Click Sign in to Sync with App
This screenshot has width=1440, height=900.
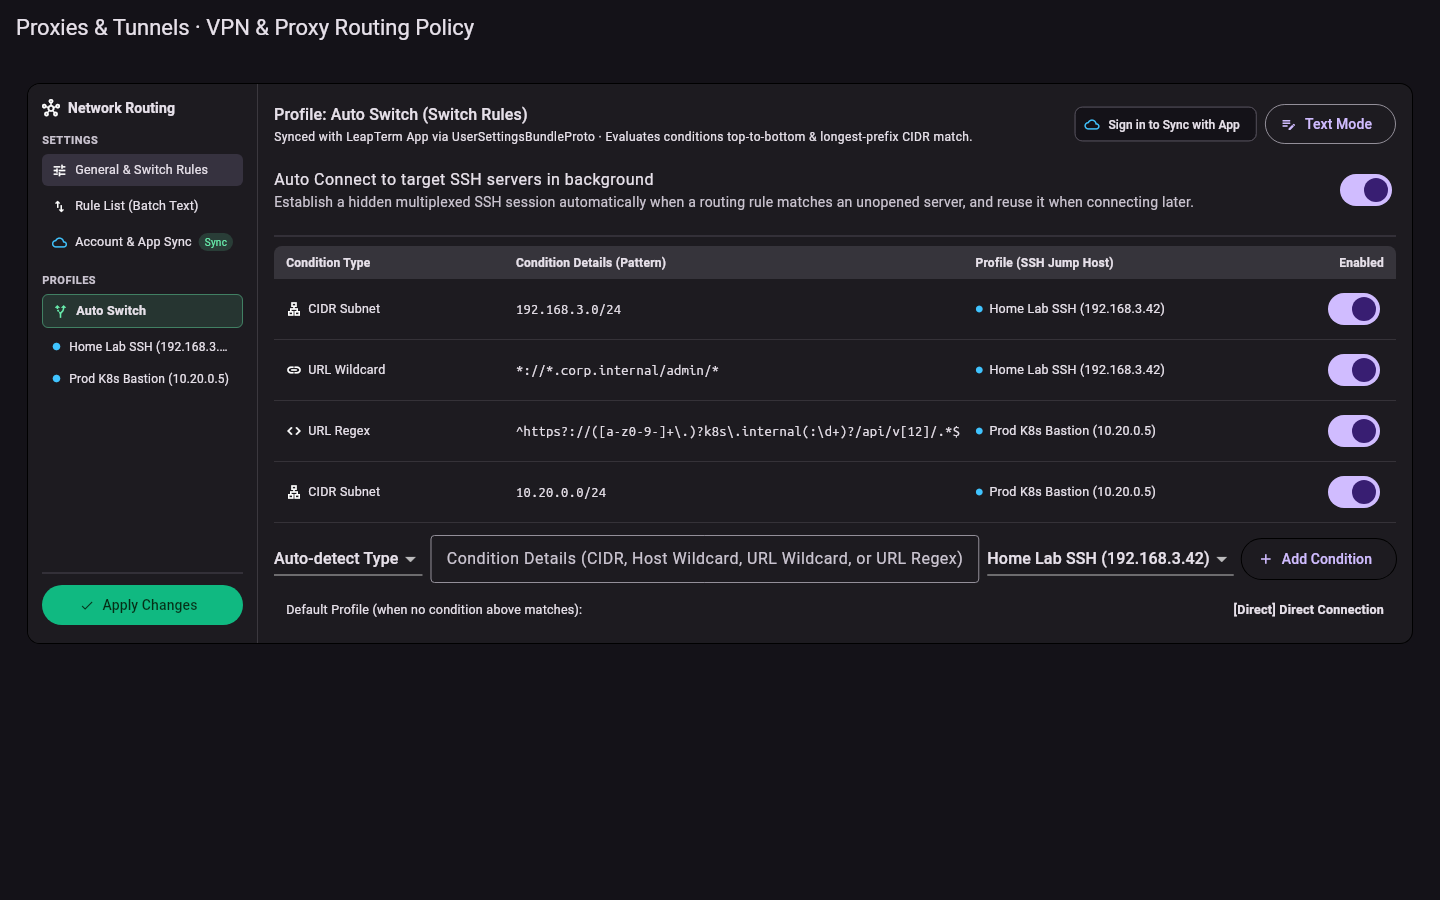(x=1165, y=125)
